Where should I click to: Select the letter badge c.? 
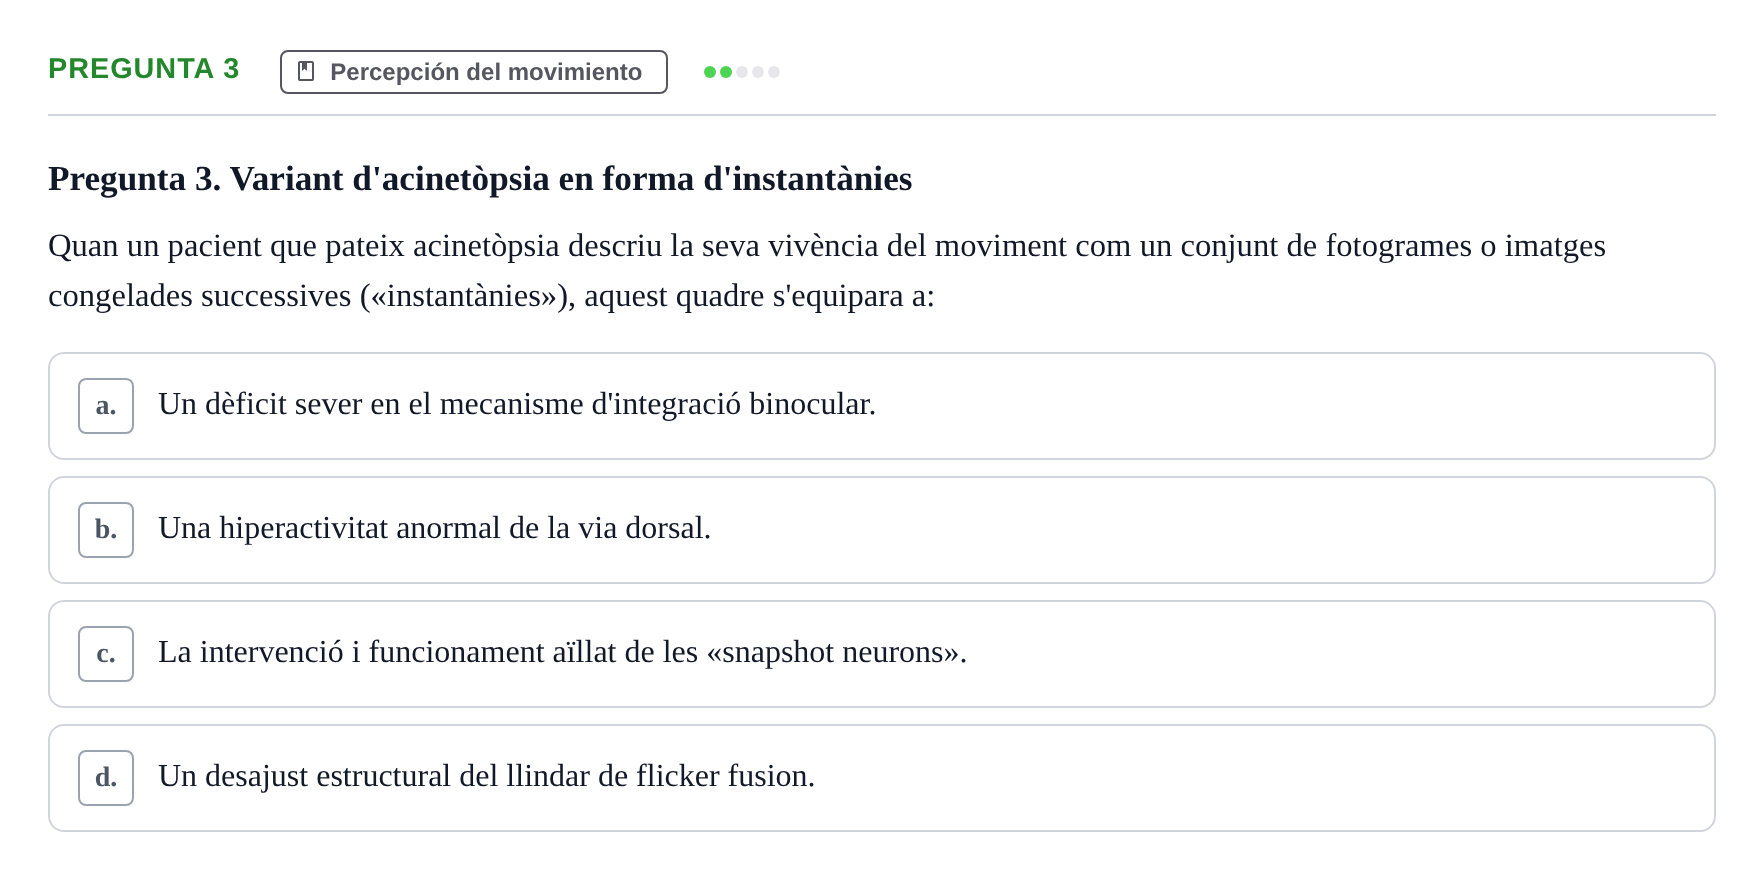coord(106,654)
